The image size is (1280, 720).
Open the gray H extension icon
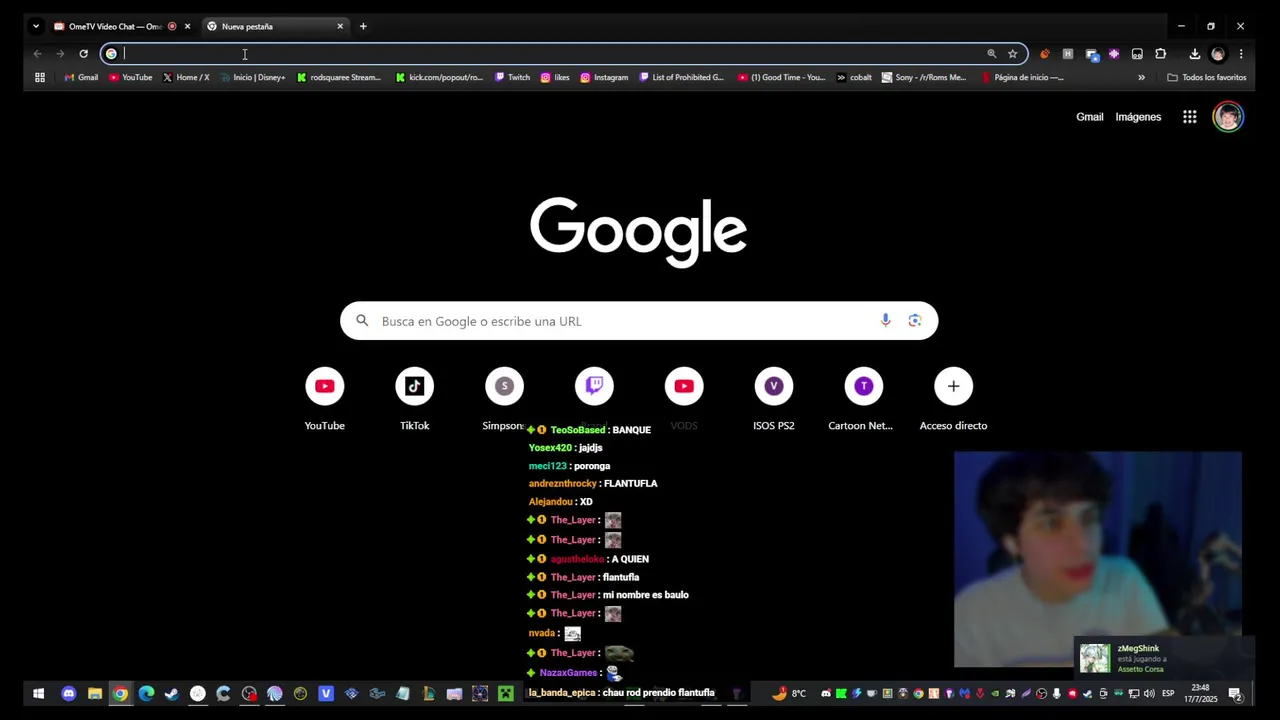tap(1067, 54)
